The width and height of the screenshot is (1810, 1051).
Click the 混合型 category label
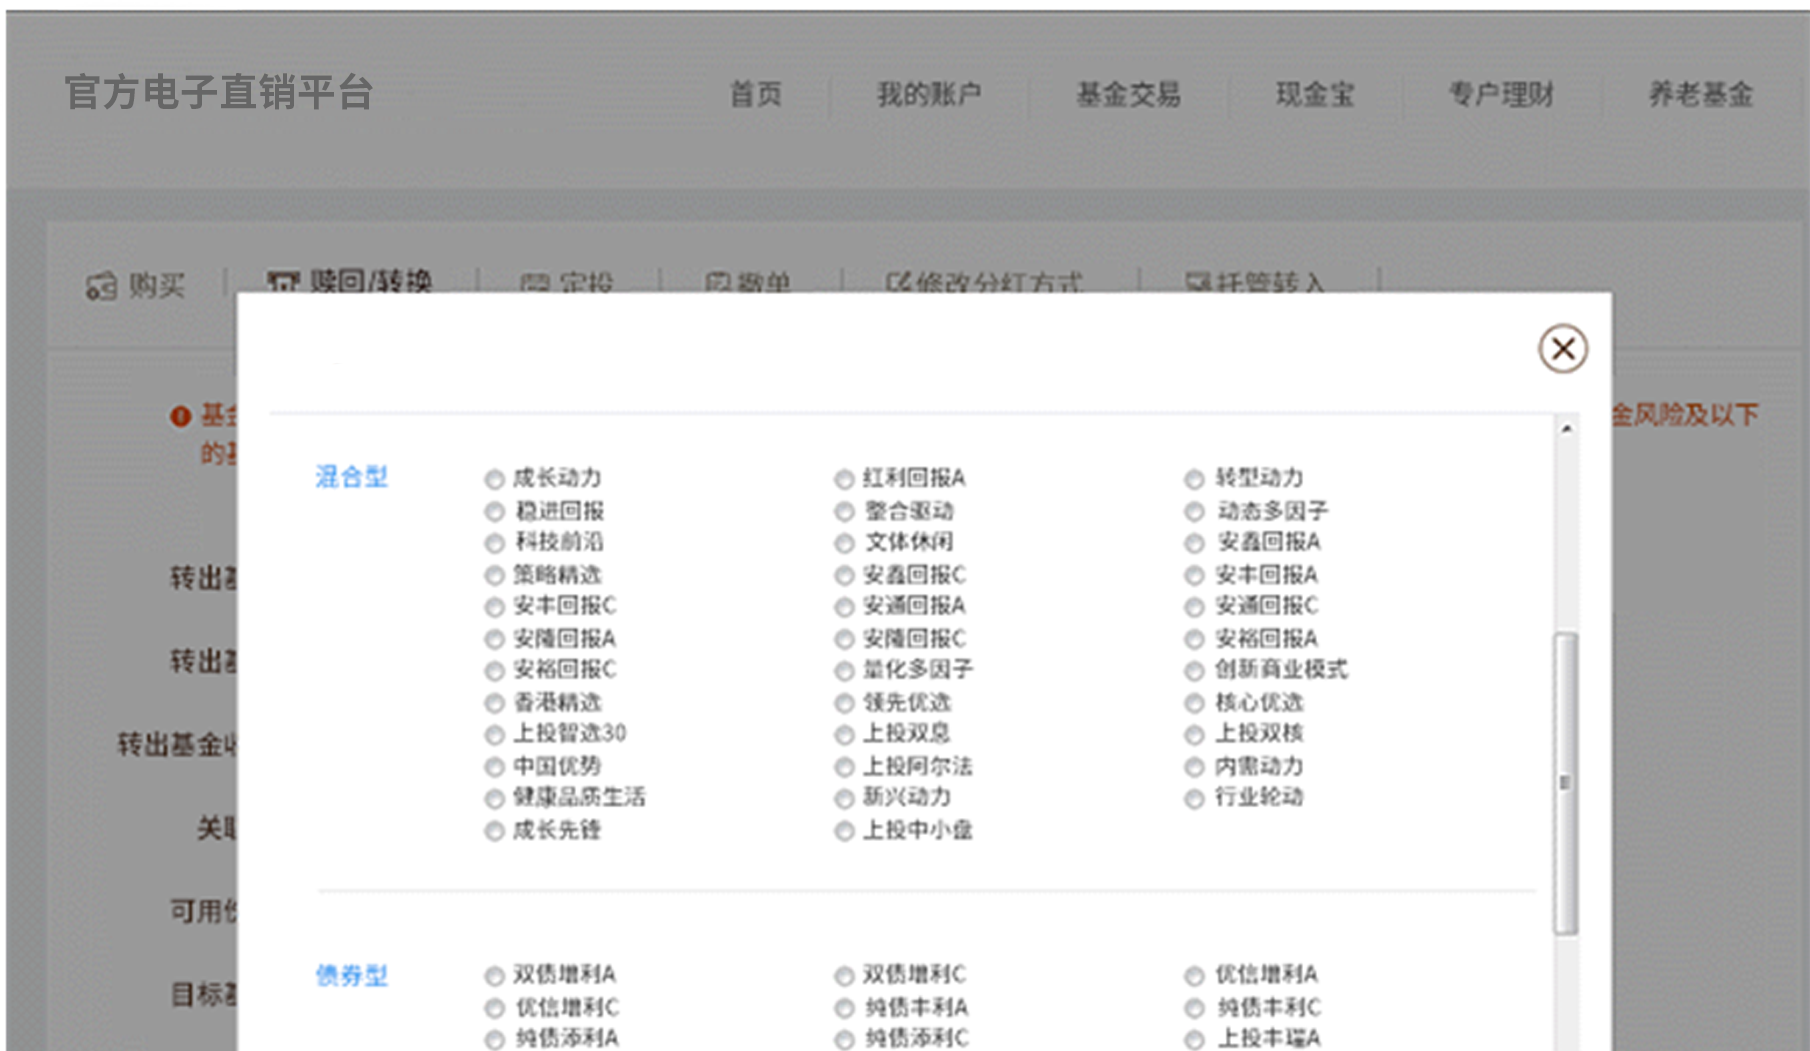click(x=351, y=477)
